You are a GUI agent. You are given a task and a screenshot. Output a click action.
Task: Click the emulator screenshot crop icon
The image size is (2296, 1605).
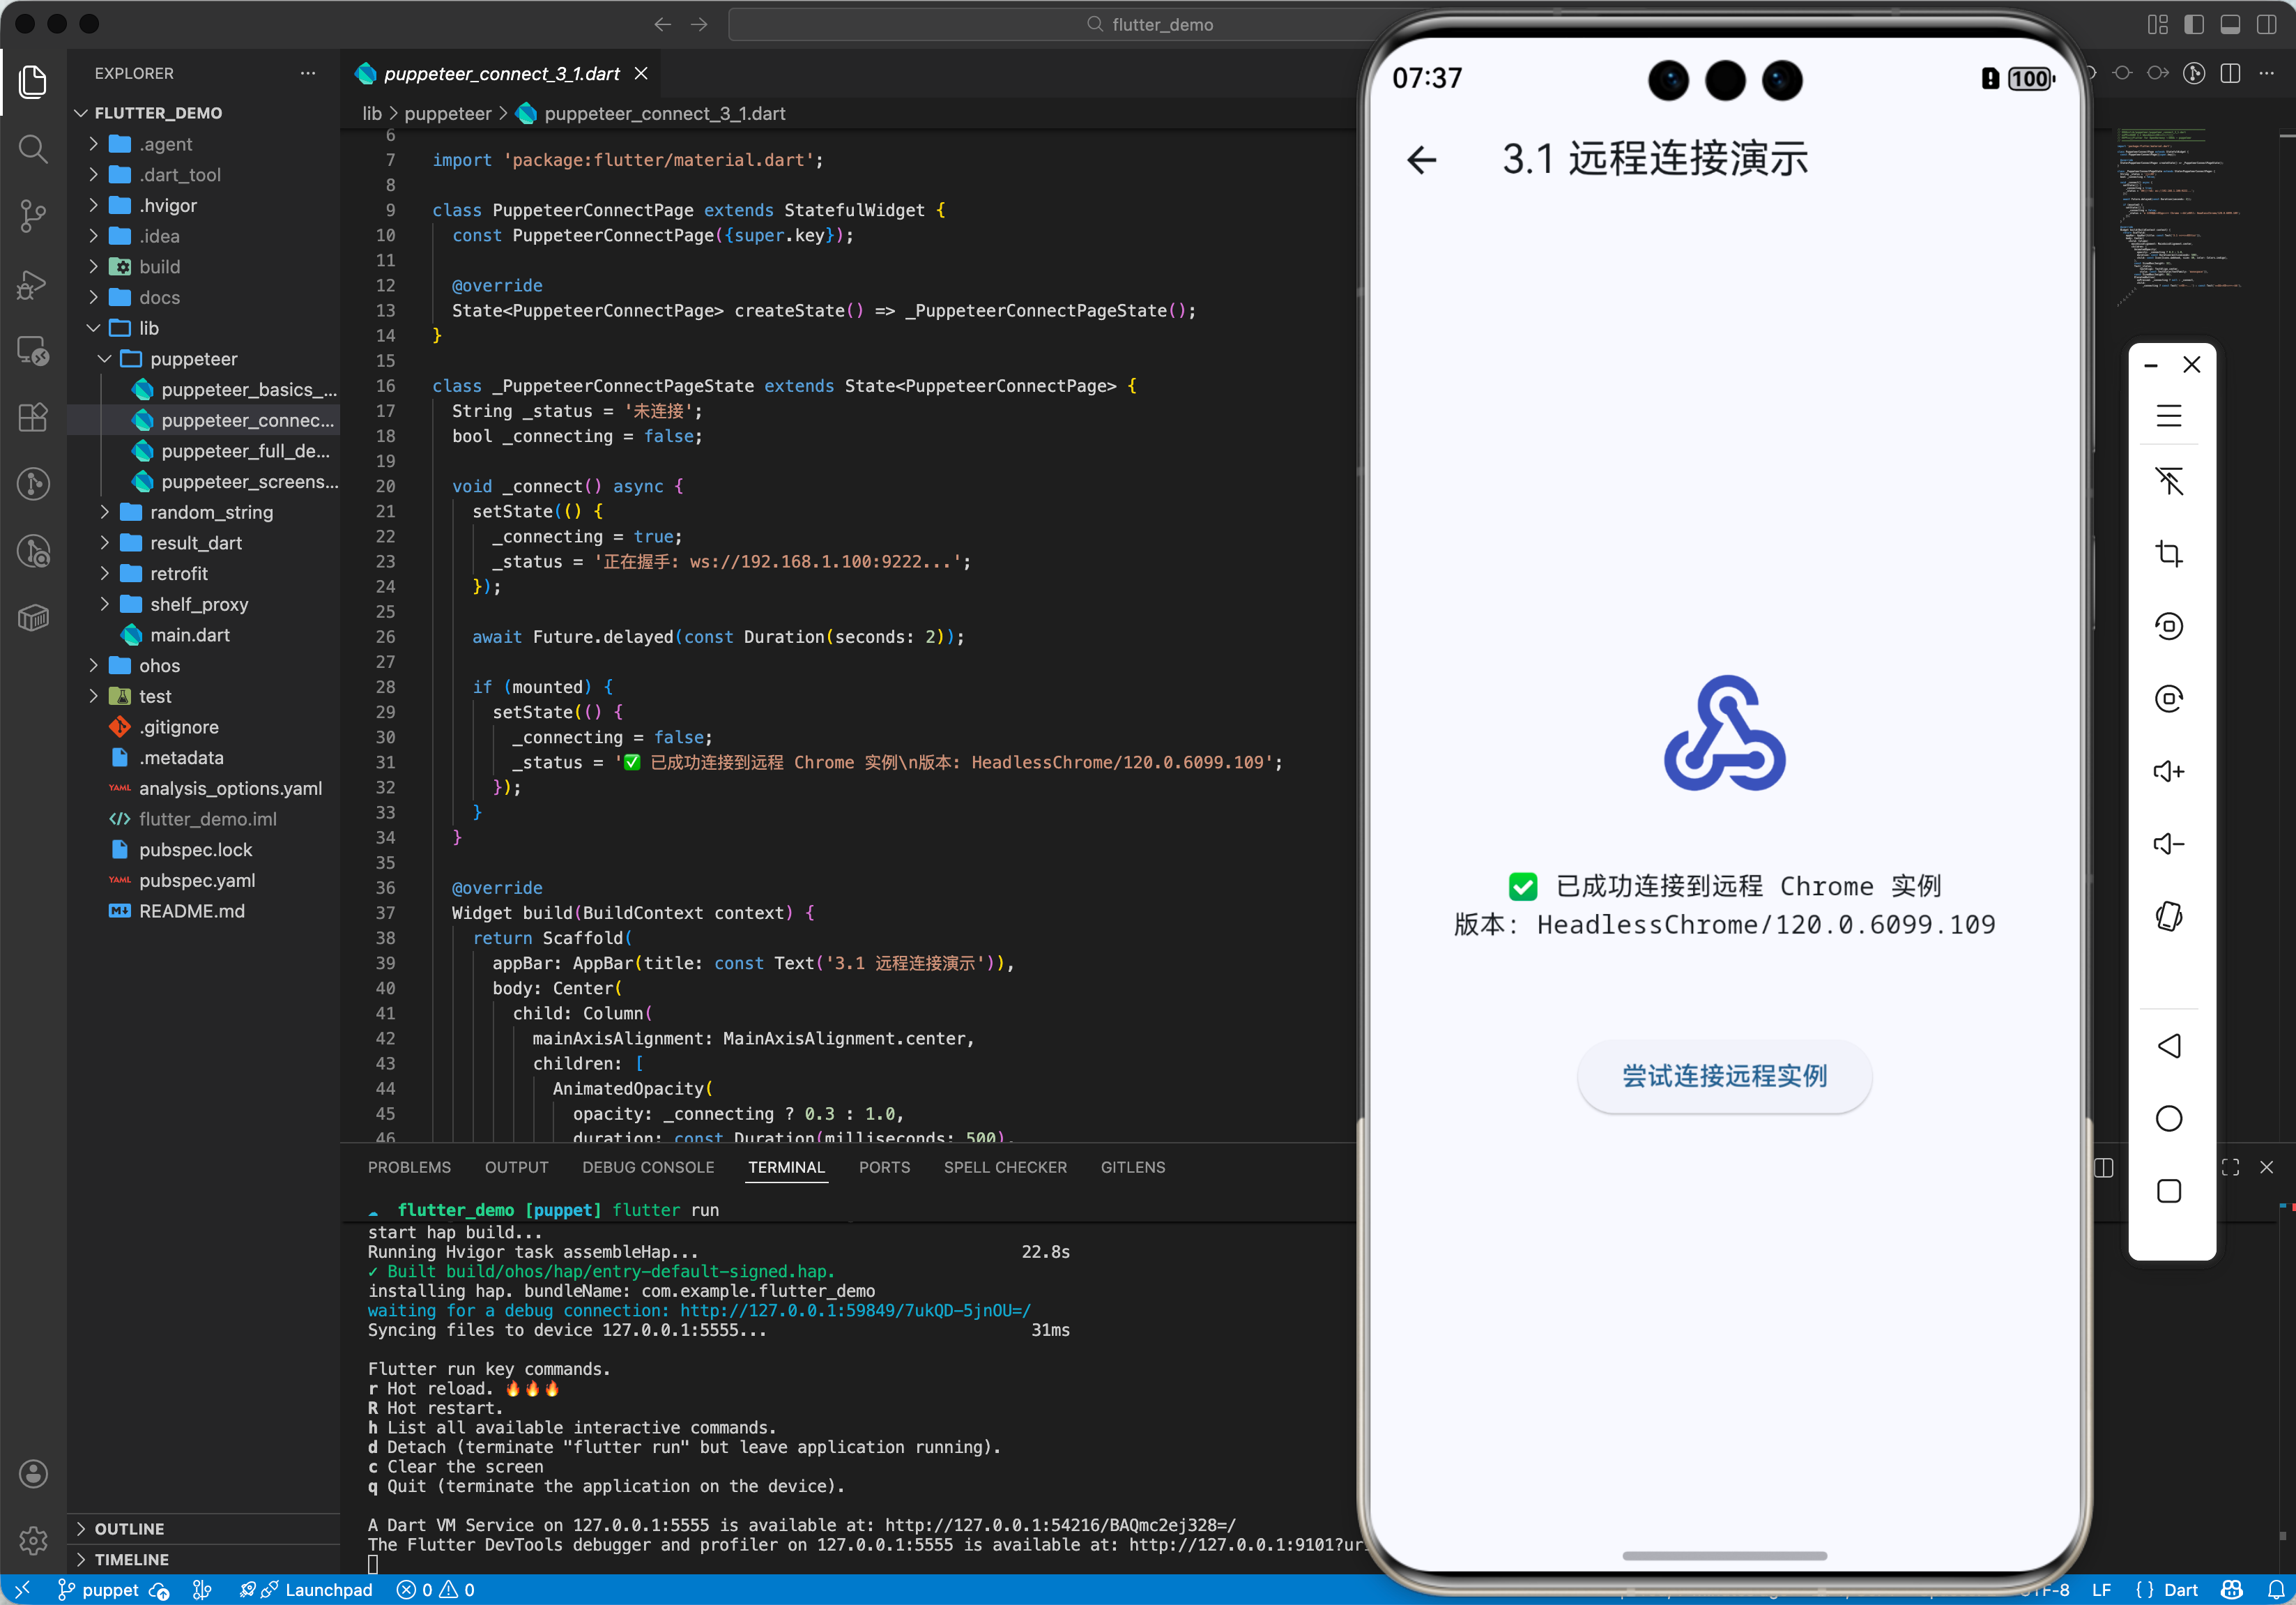(2168, 553)
